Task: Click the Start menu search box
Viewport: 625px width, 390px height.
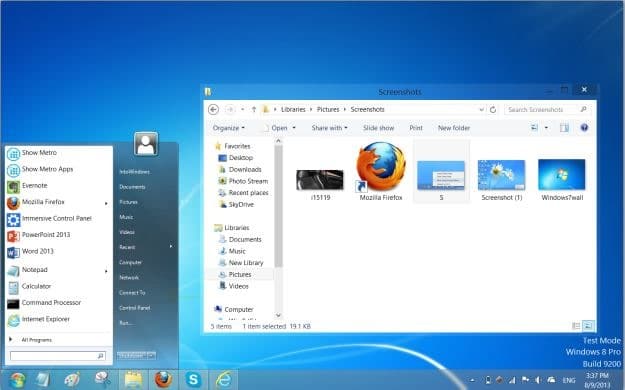Action: click(58, 356)
